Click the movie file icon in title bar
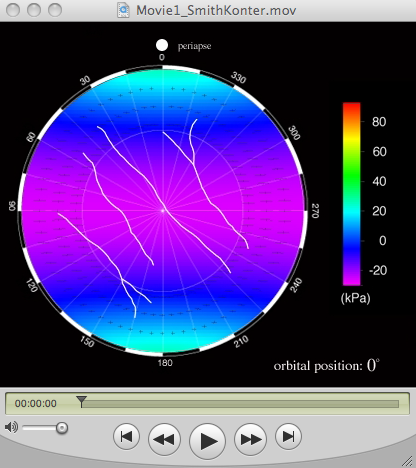416x468 pixels. pos(123,10)
